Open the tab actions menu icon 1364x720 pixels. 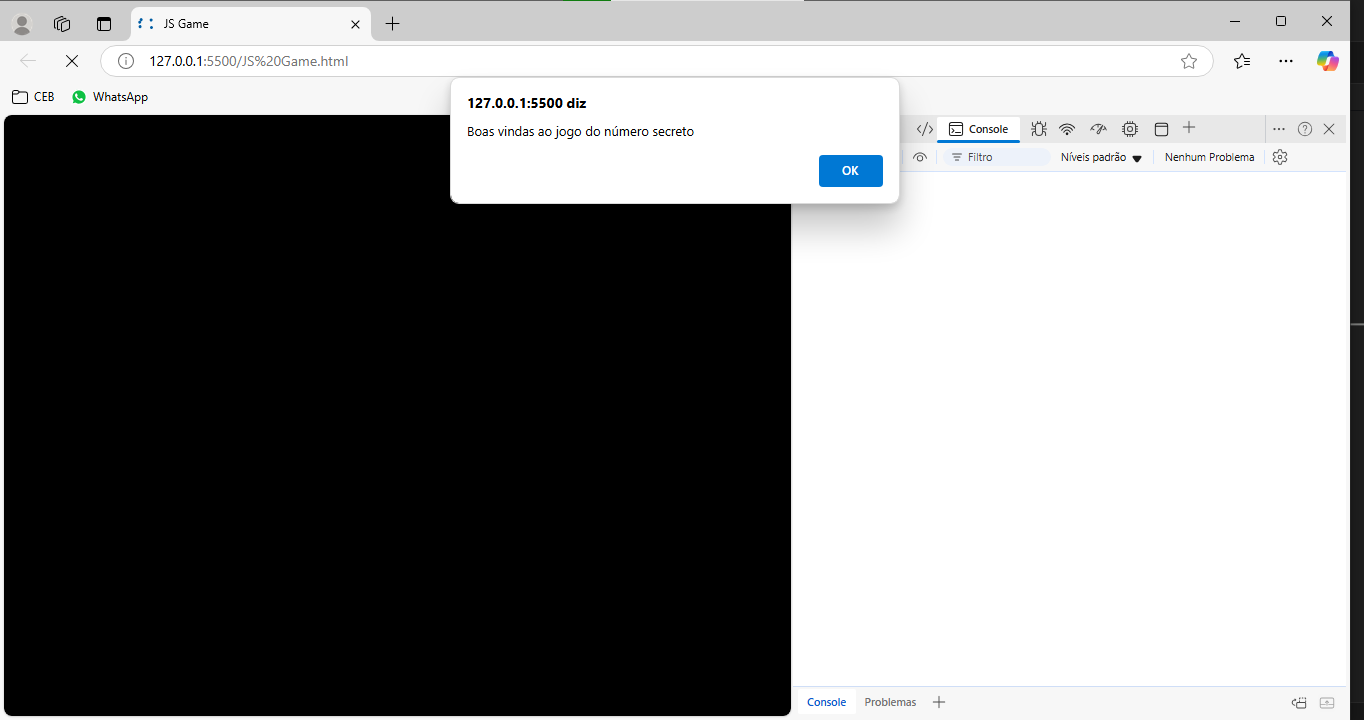coord(104,24)
